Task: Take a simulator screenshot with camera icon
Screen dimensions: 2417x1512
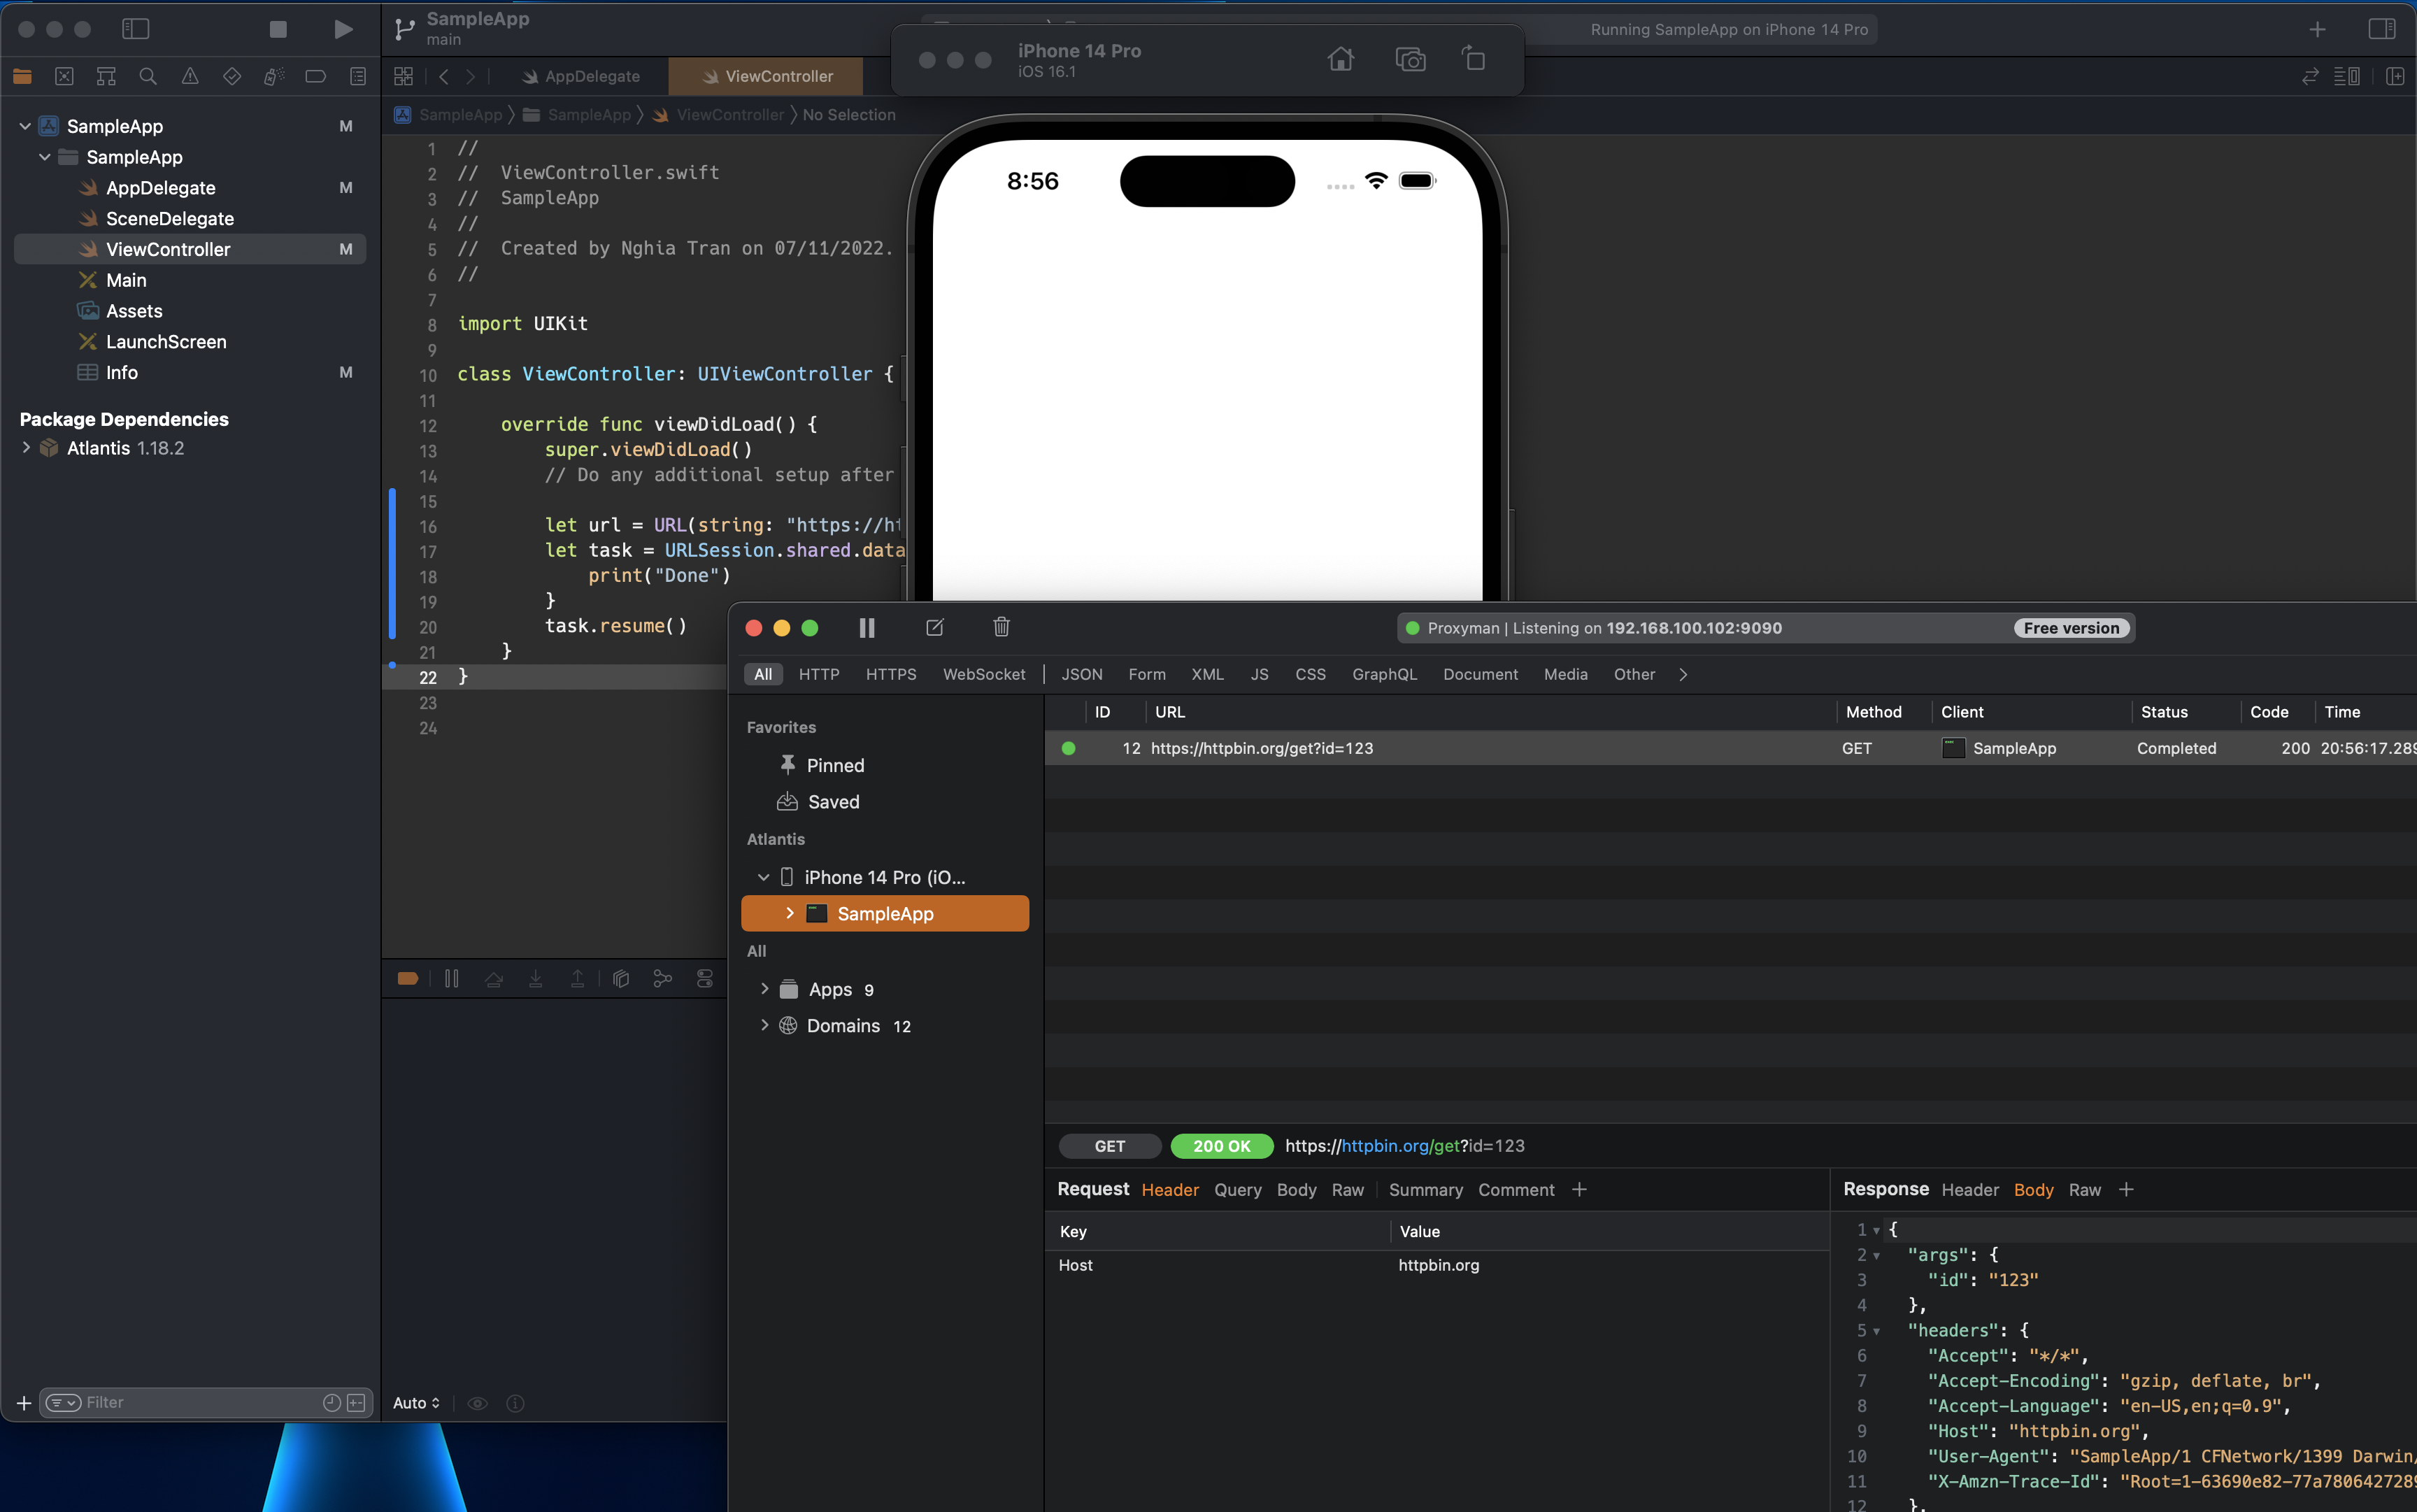Action: click(1410, 60)
